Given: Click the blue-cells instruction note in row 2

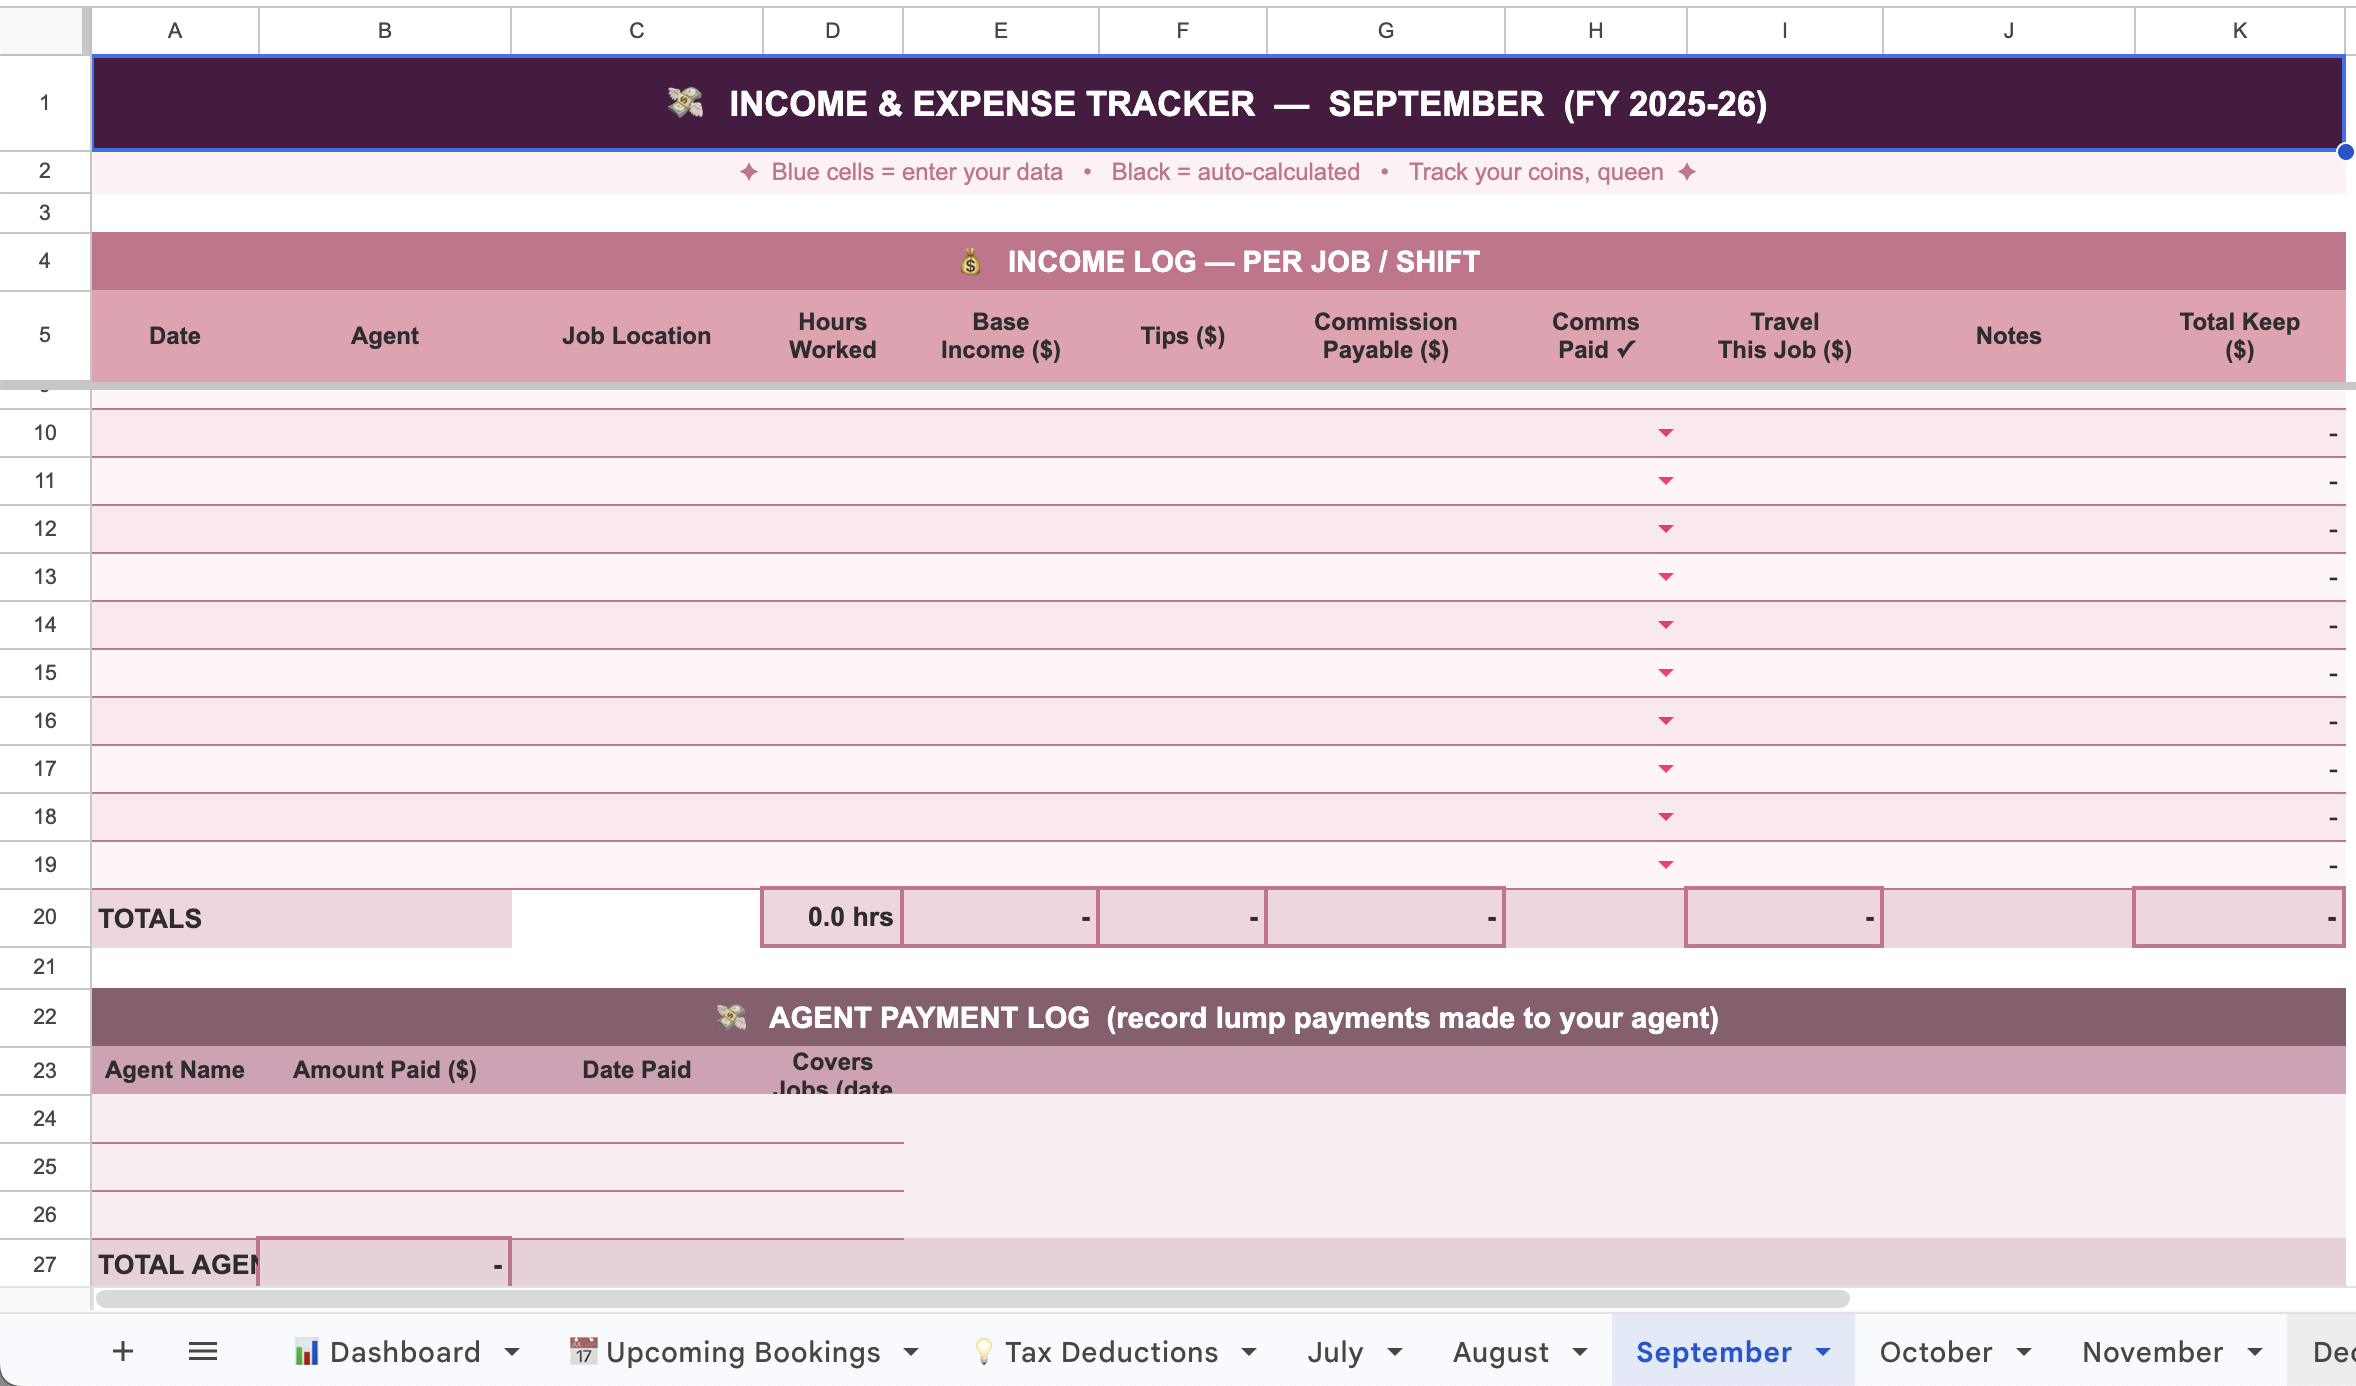Looking at the screenshot, I should click(1218, 172).
